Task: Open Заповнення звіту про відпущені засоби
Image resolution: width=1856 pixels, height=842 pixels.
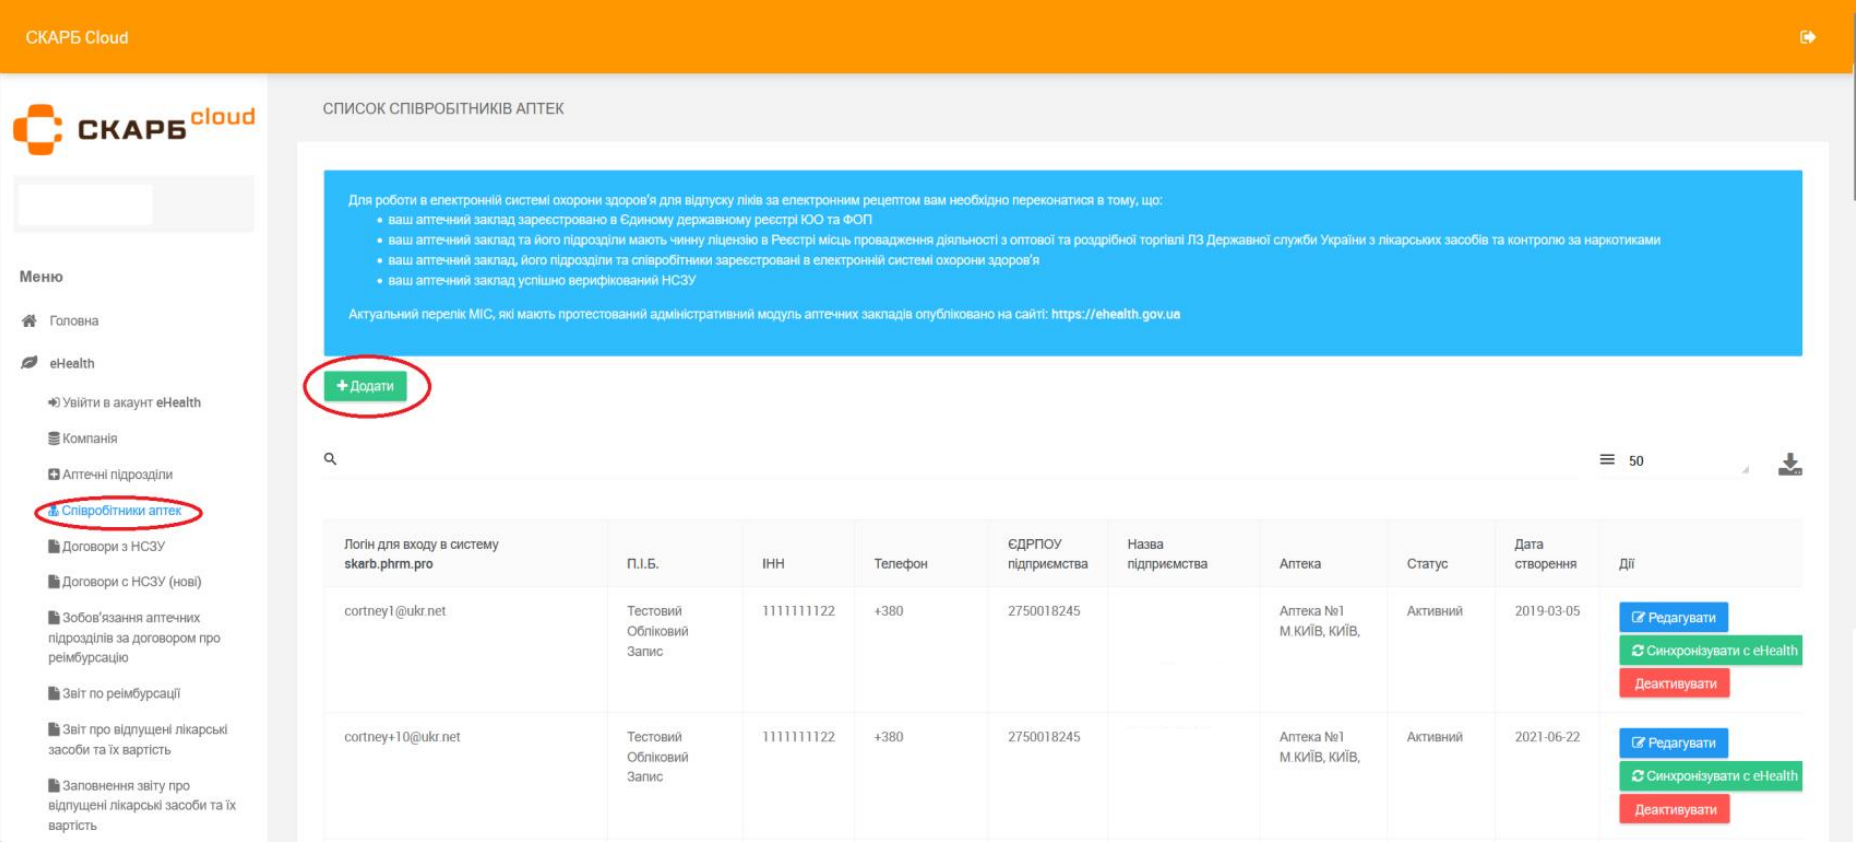Action: [x=142, y=806]
